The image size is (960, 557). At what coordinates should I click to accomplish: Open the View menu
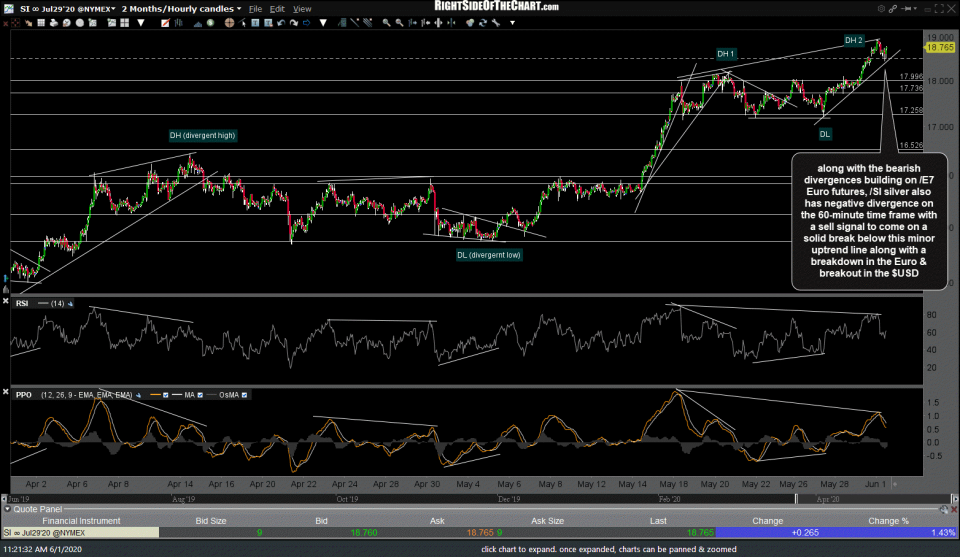302,8
